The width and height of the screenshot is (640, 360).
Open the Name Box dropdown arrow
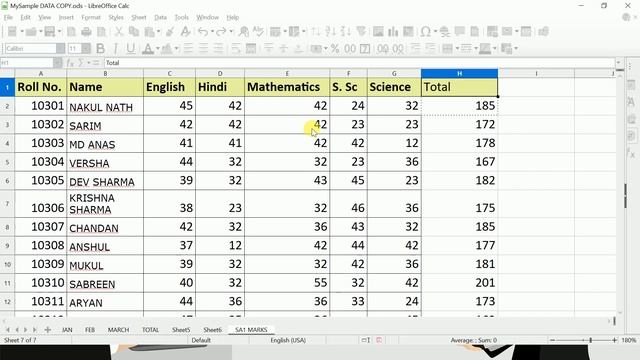pos(58,63)
